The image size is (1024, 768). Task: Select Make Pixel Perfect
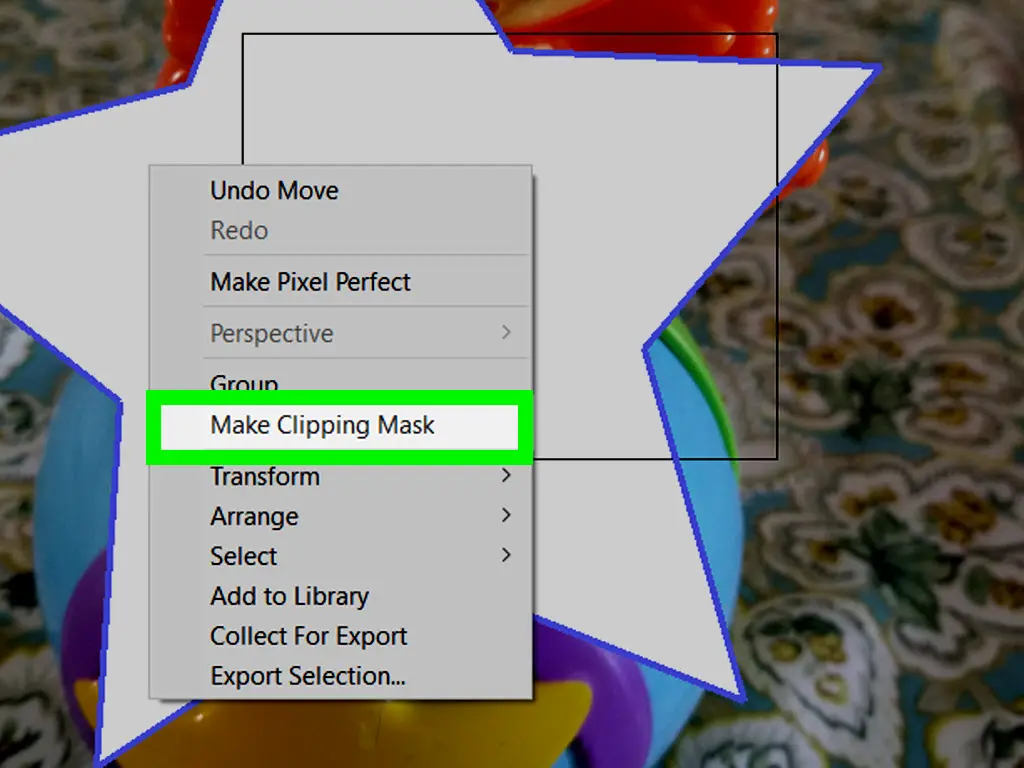(x=310, y=282)
